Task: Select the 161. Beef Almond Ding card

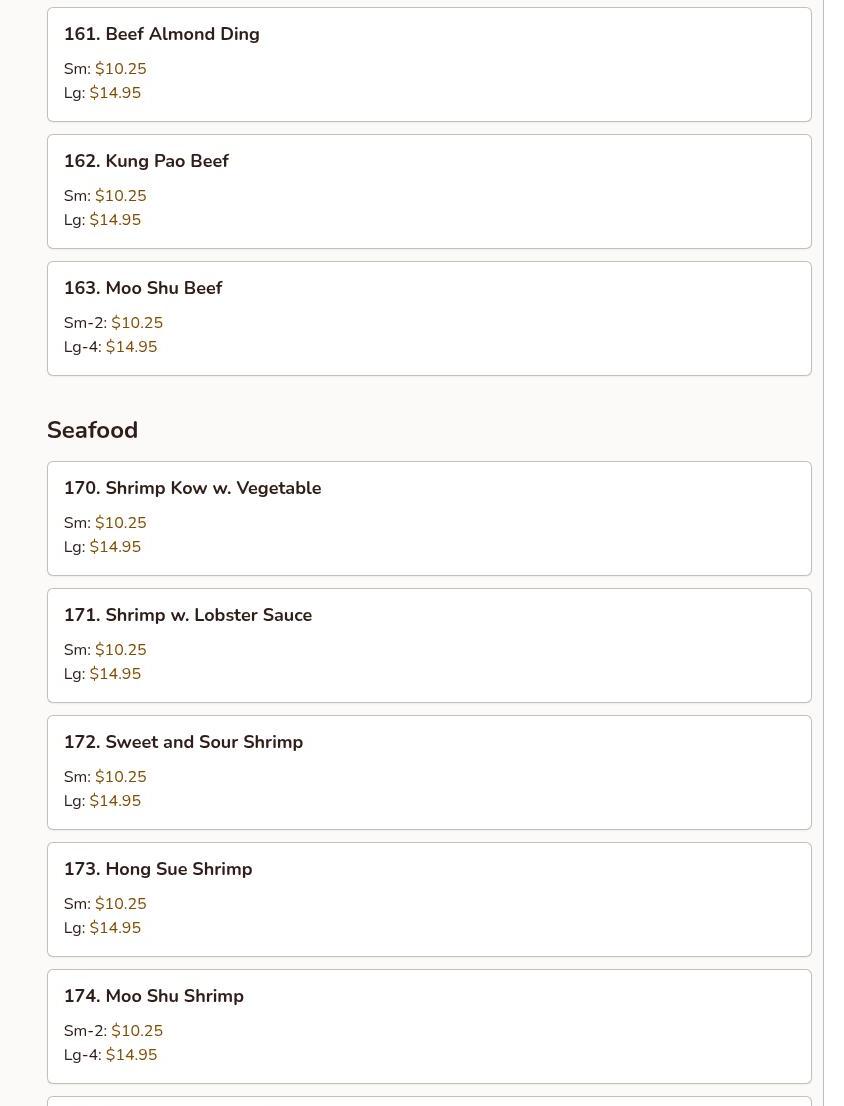Action: 429,64
